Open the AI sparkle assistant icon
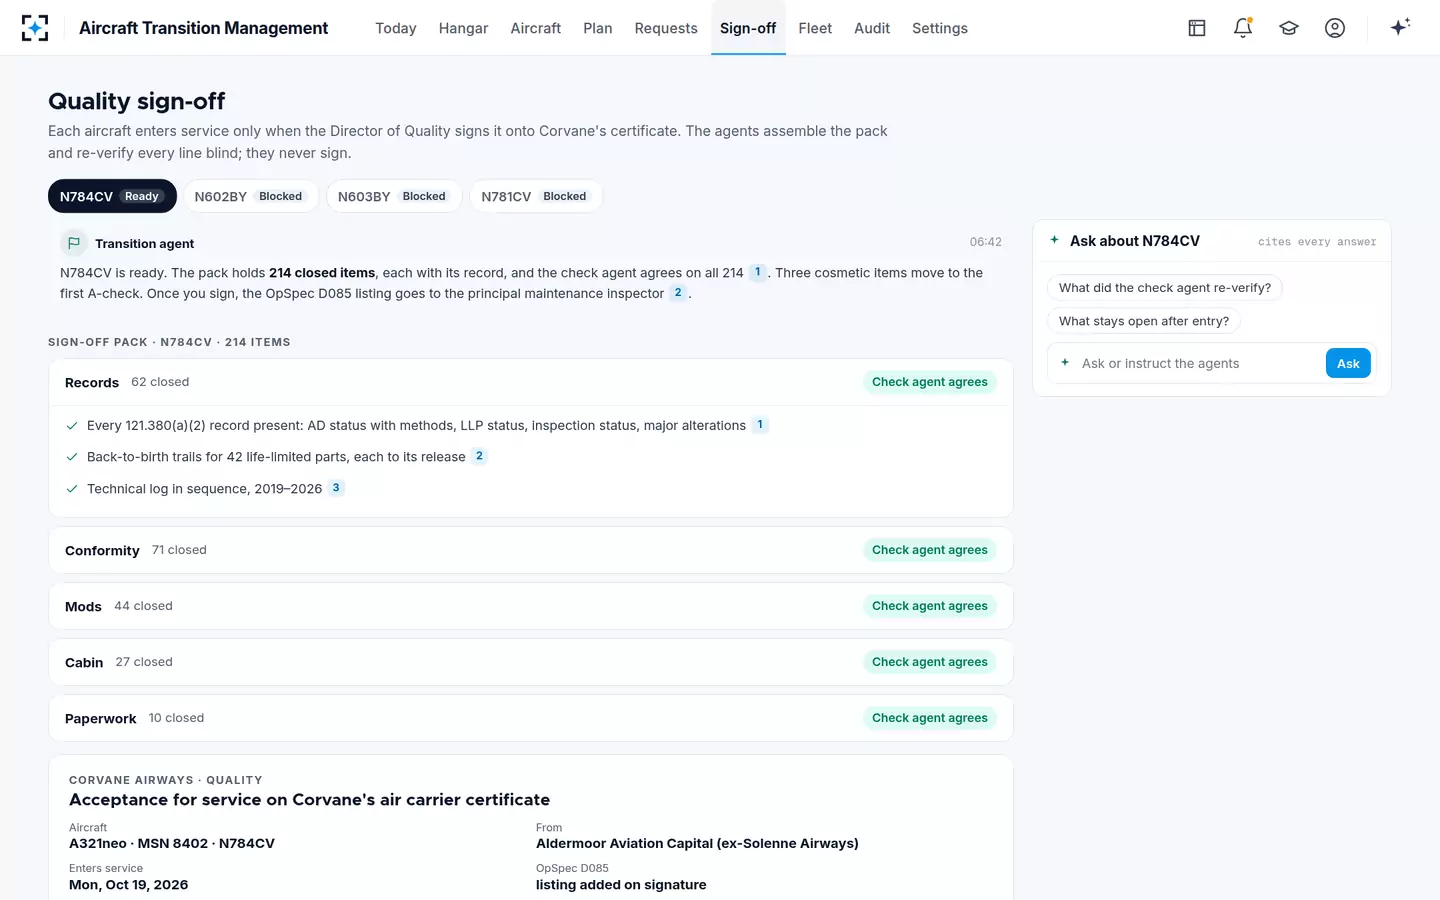The width and height of the screenshot is (1440, 900). (x=1400, y=27)
